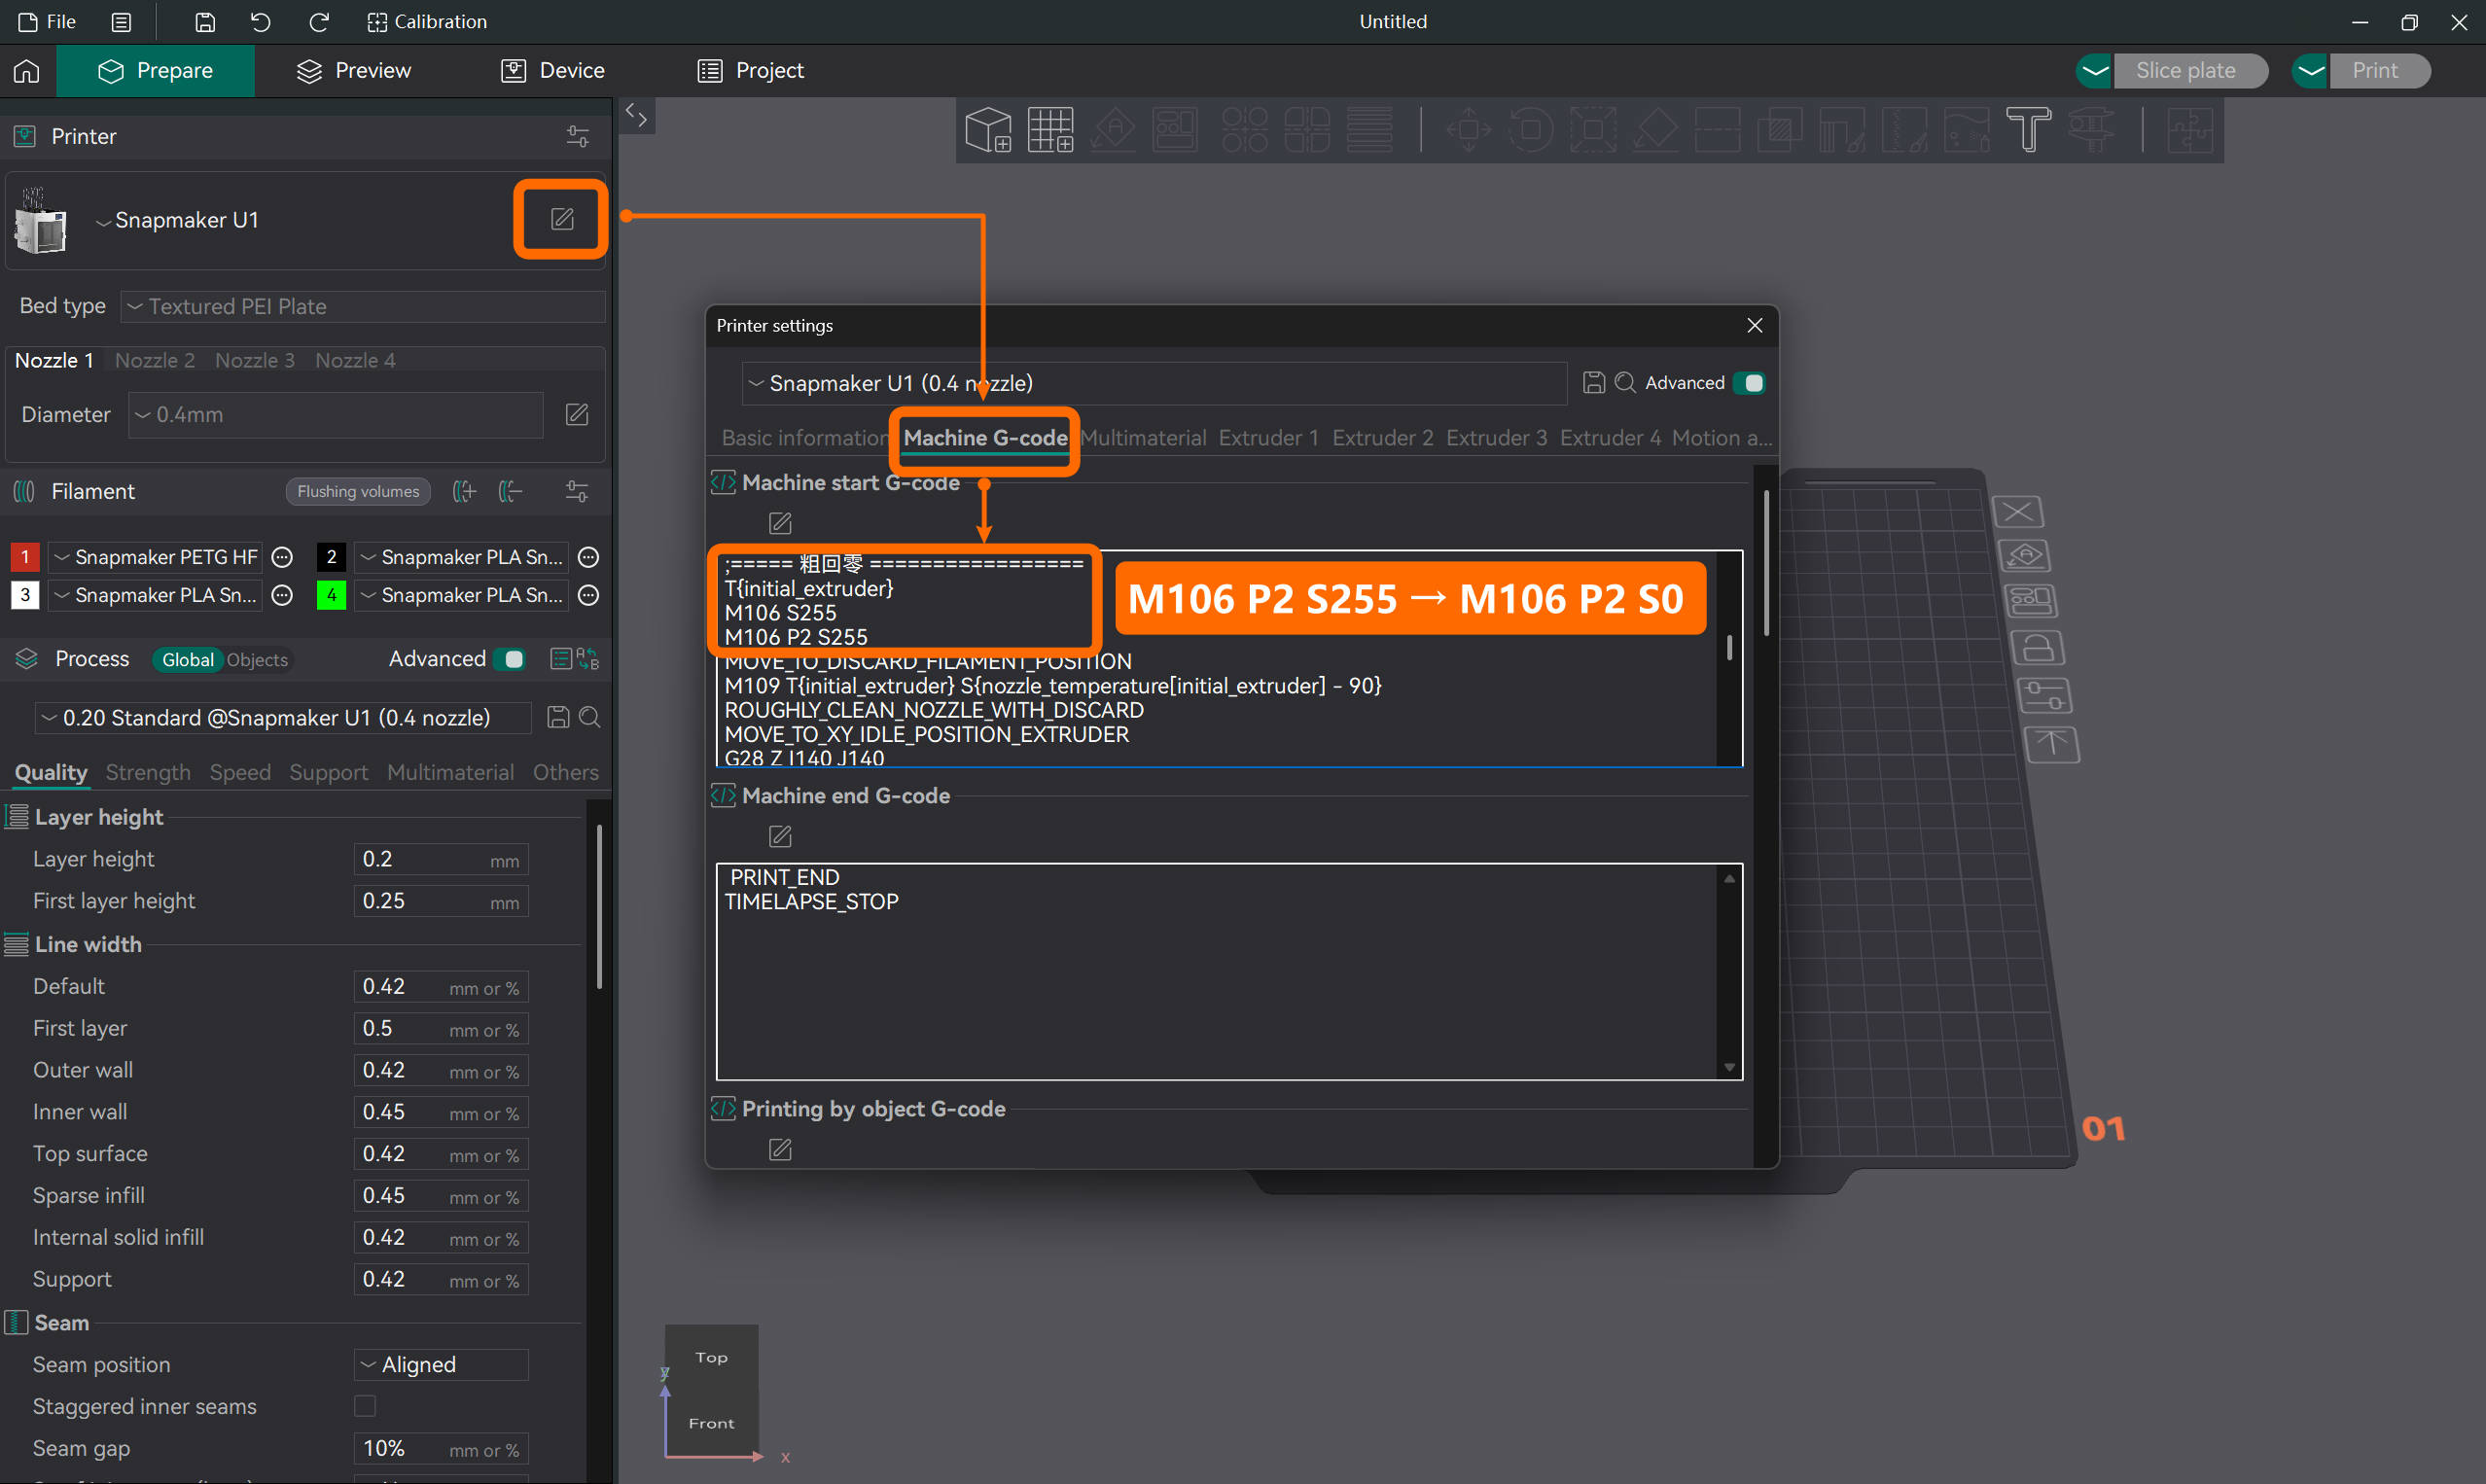This screenshot has height=1484, width=2486.
Task: Open the nozzle diameter edit icon
Action: [x=577, y=415]
